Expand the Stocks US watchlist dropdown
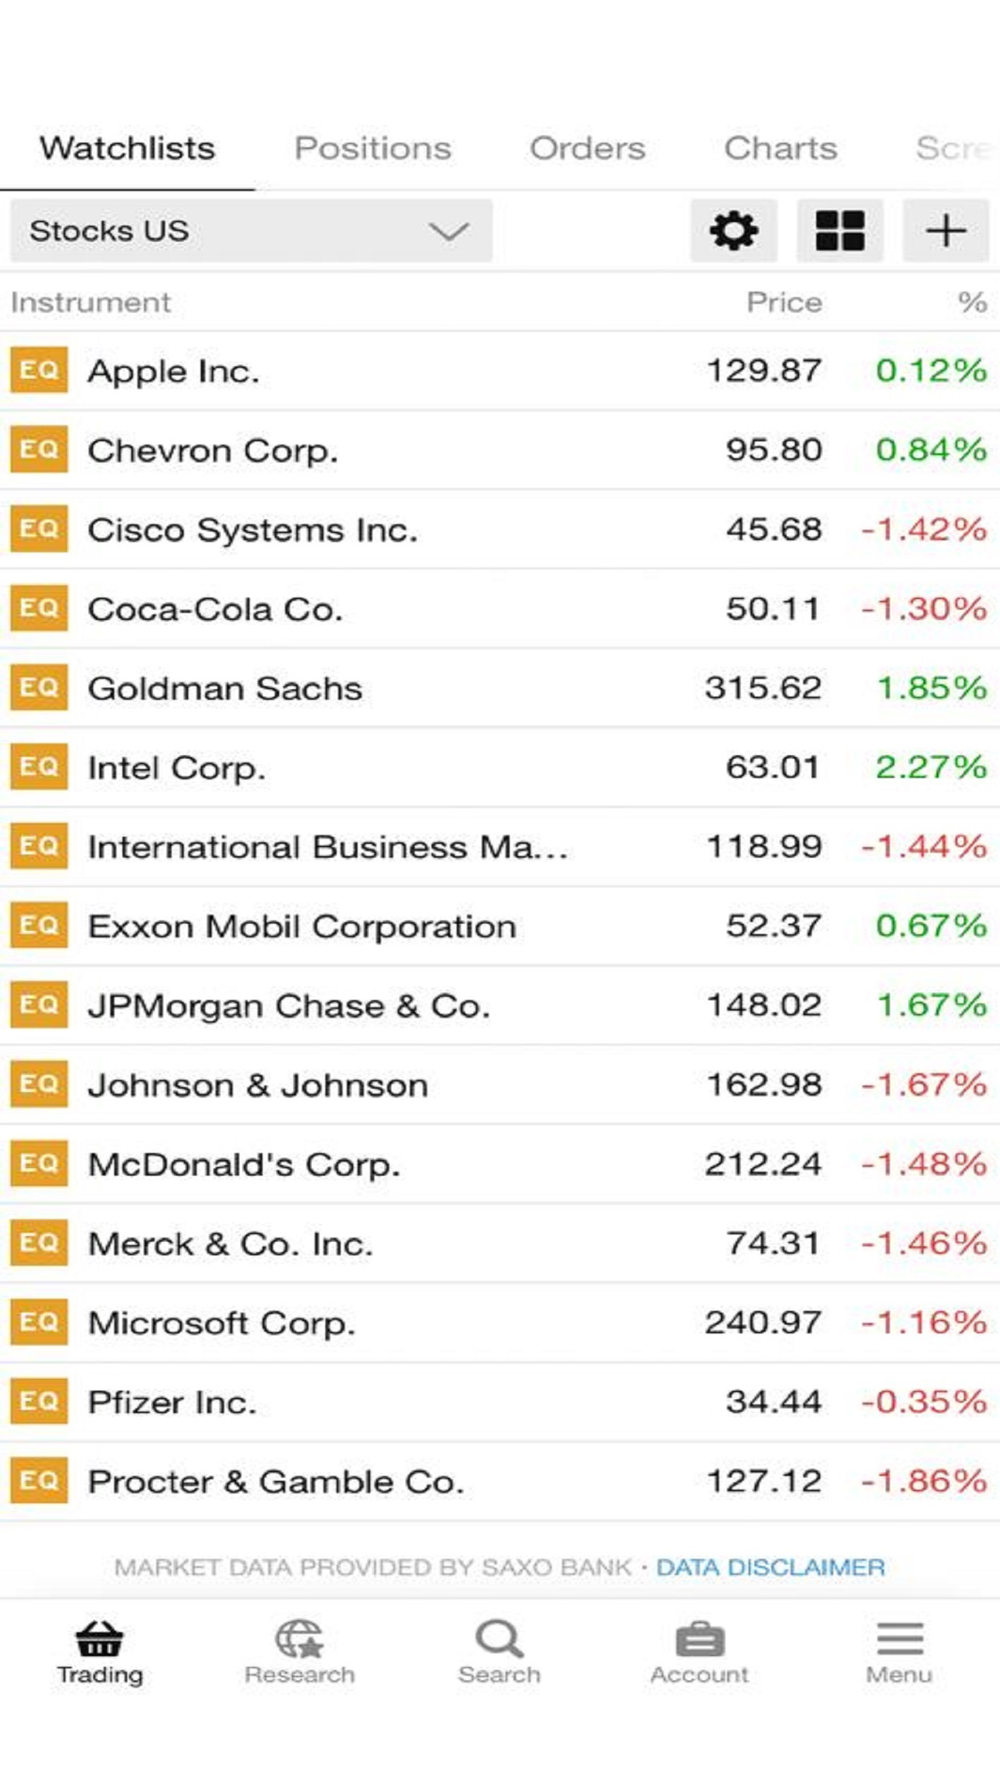 coord(251,231)
